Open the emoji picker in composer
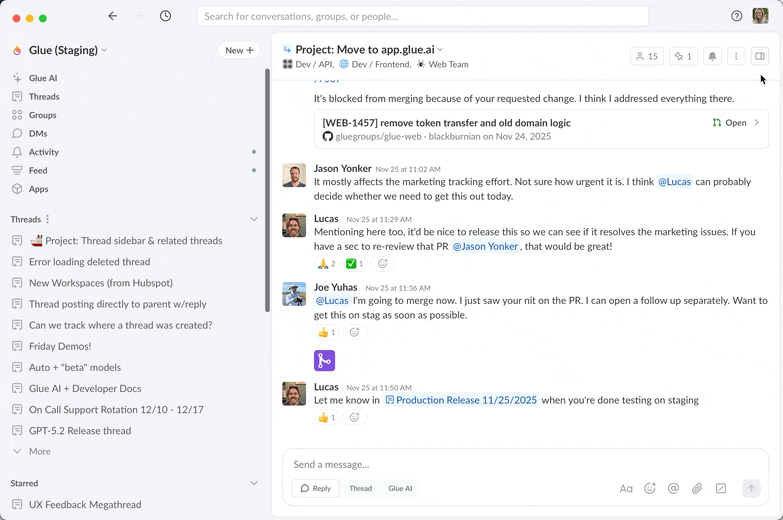Viewport: 783px width, 520px height. click(x=650, y=489)
